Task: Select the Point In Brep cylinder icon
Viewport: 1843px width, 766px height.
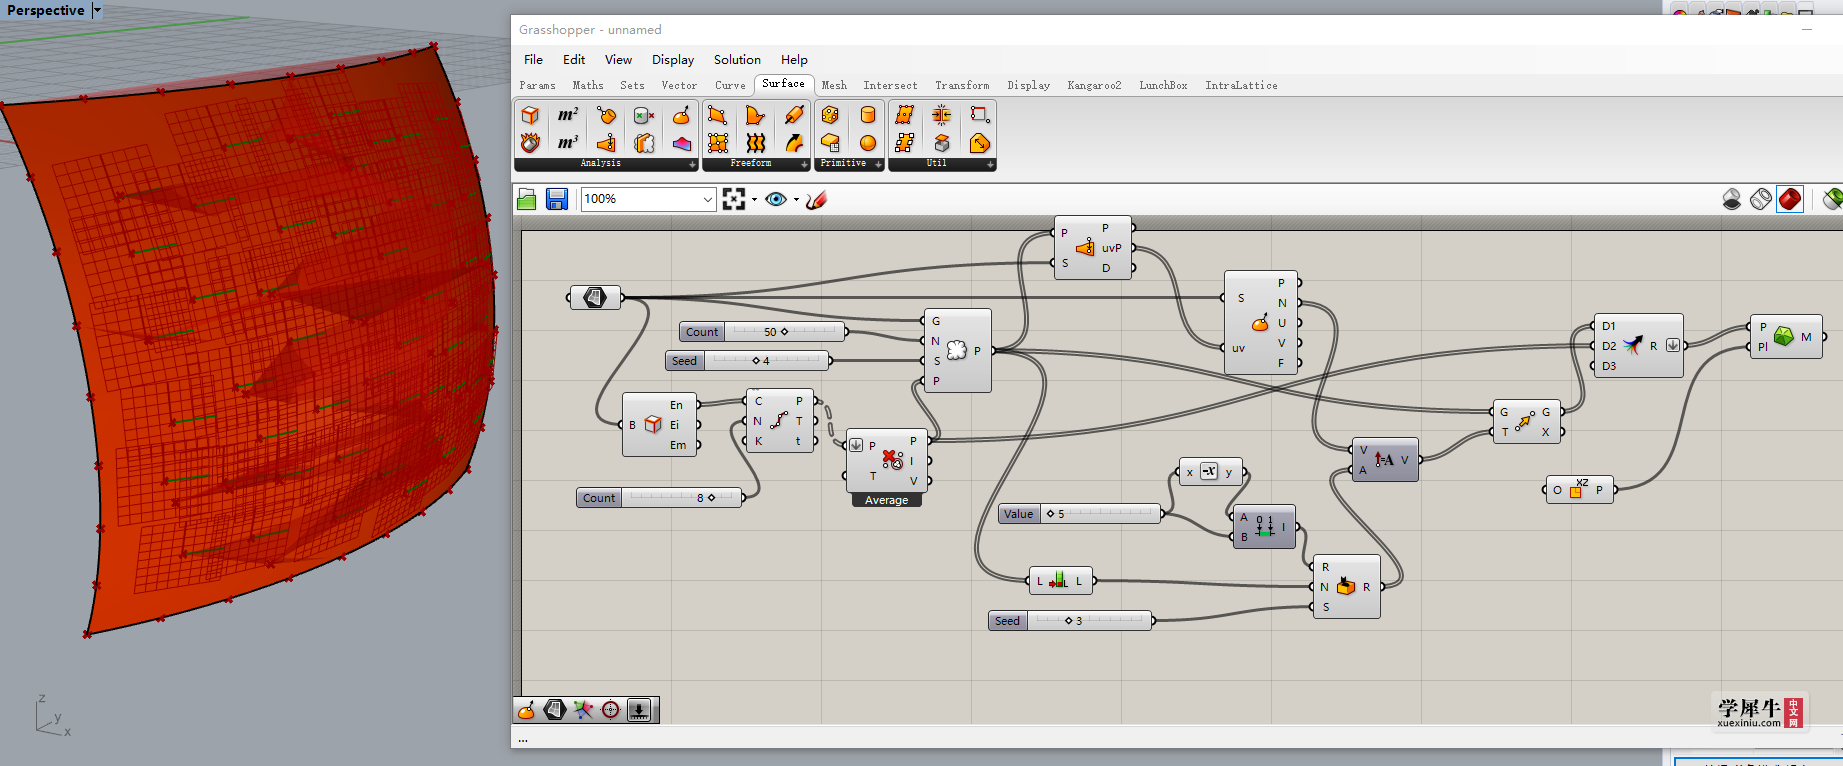Action: point(644,115)
